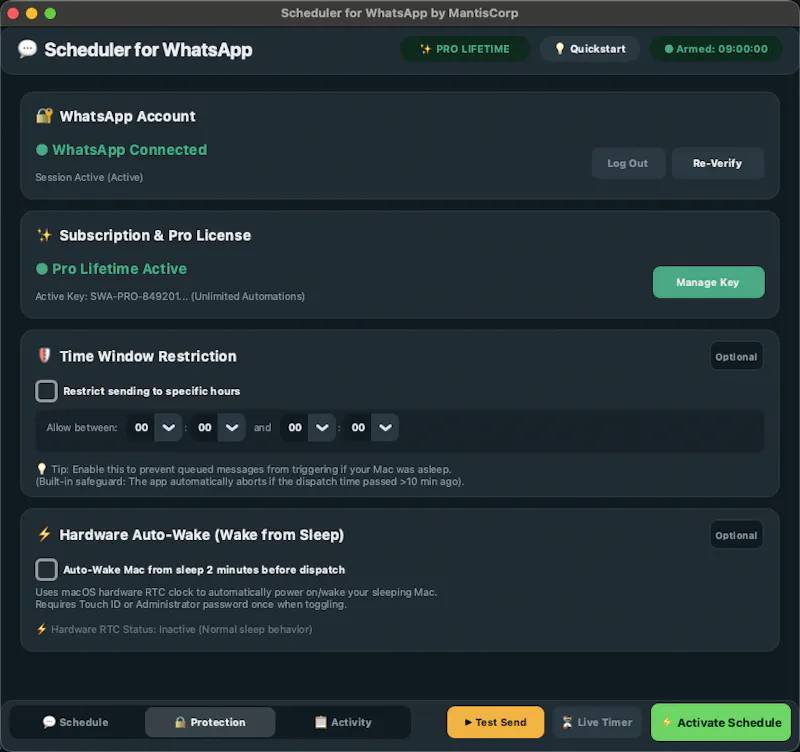This screenshot has height=752, width=800.
Task: Click the PRO LIFETIME badge
Action: (x=465, y=49)
